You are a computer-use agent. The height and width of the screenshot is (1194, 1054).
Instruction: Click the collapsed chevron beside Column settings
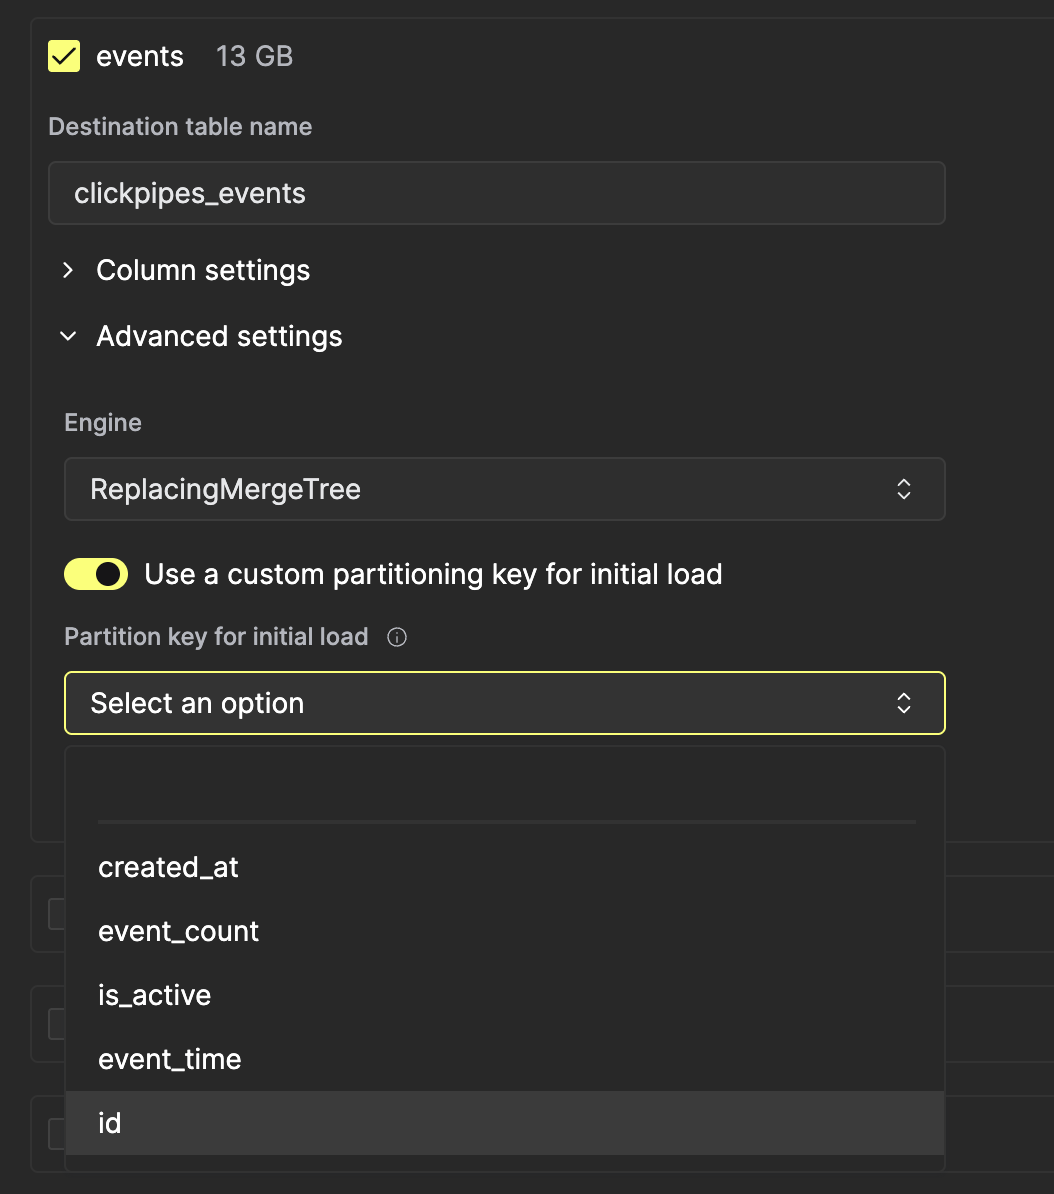(x=68, y=270)
